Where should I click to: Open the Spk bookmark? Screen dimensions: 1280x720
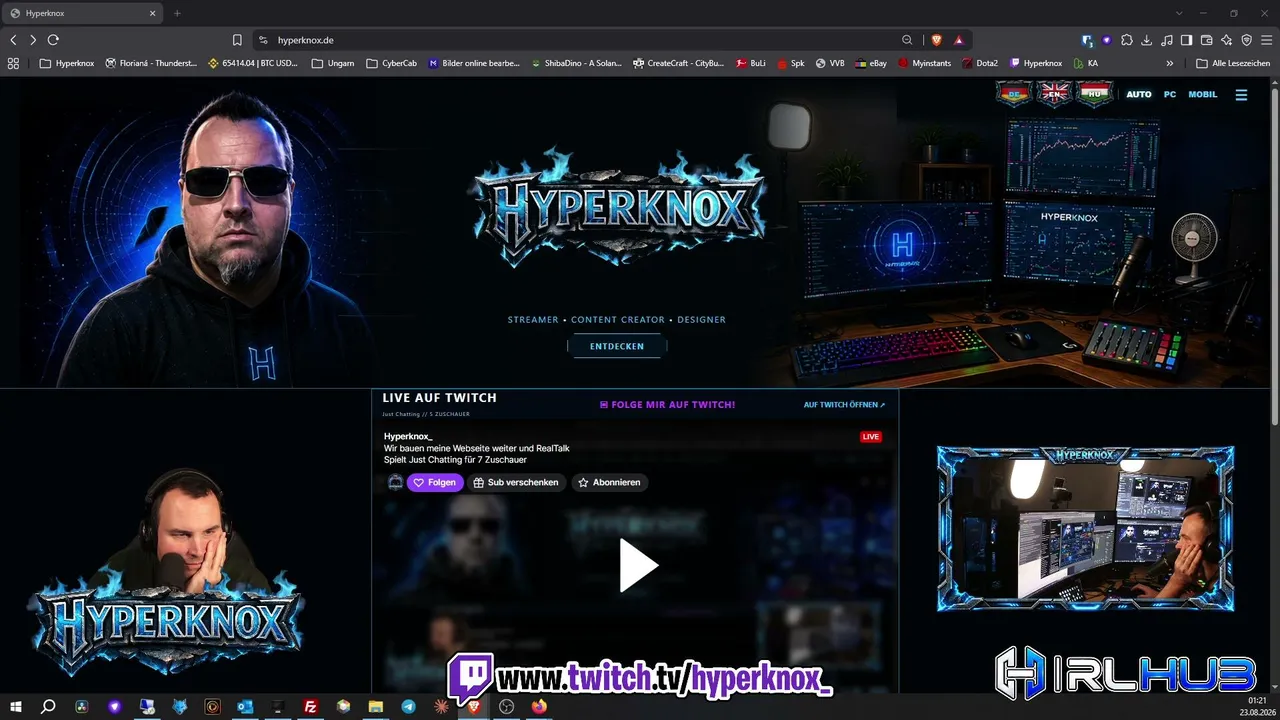[790, 63]
